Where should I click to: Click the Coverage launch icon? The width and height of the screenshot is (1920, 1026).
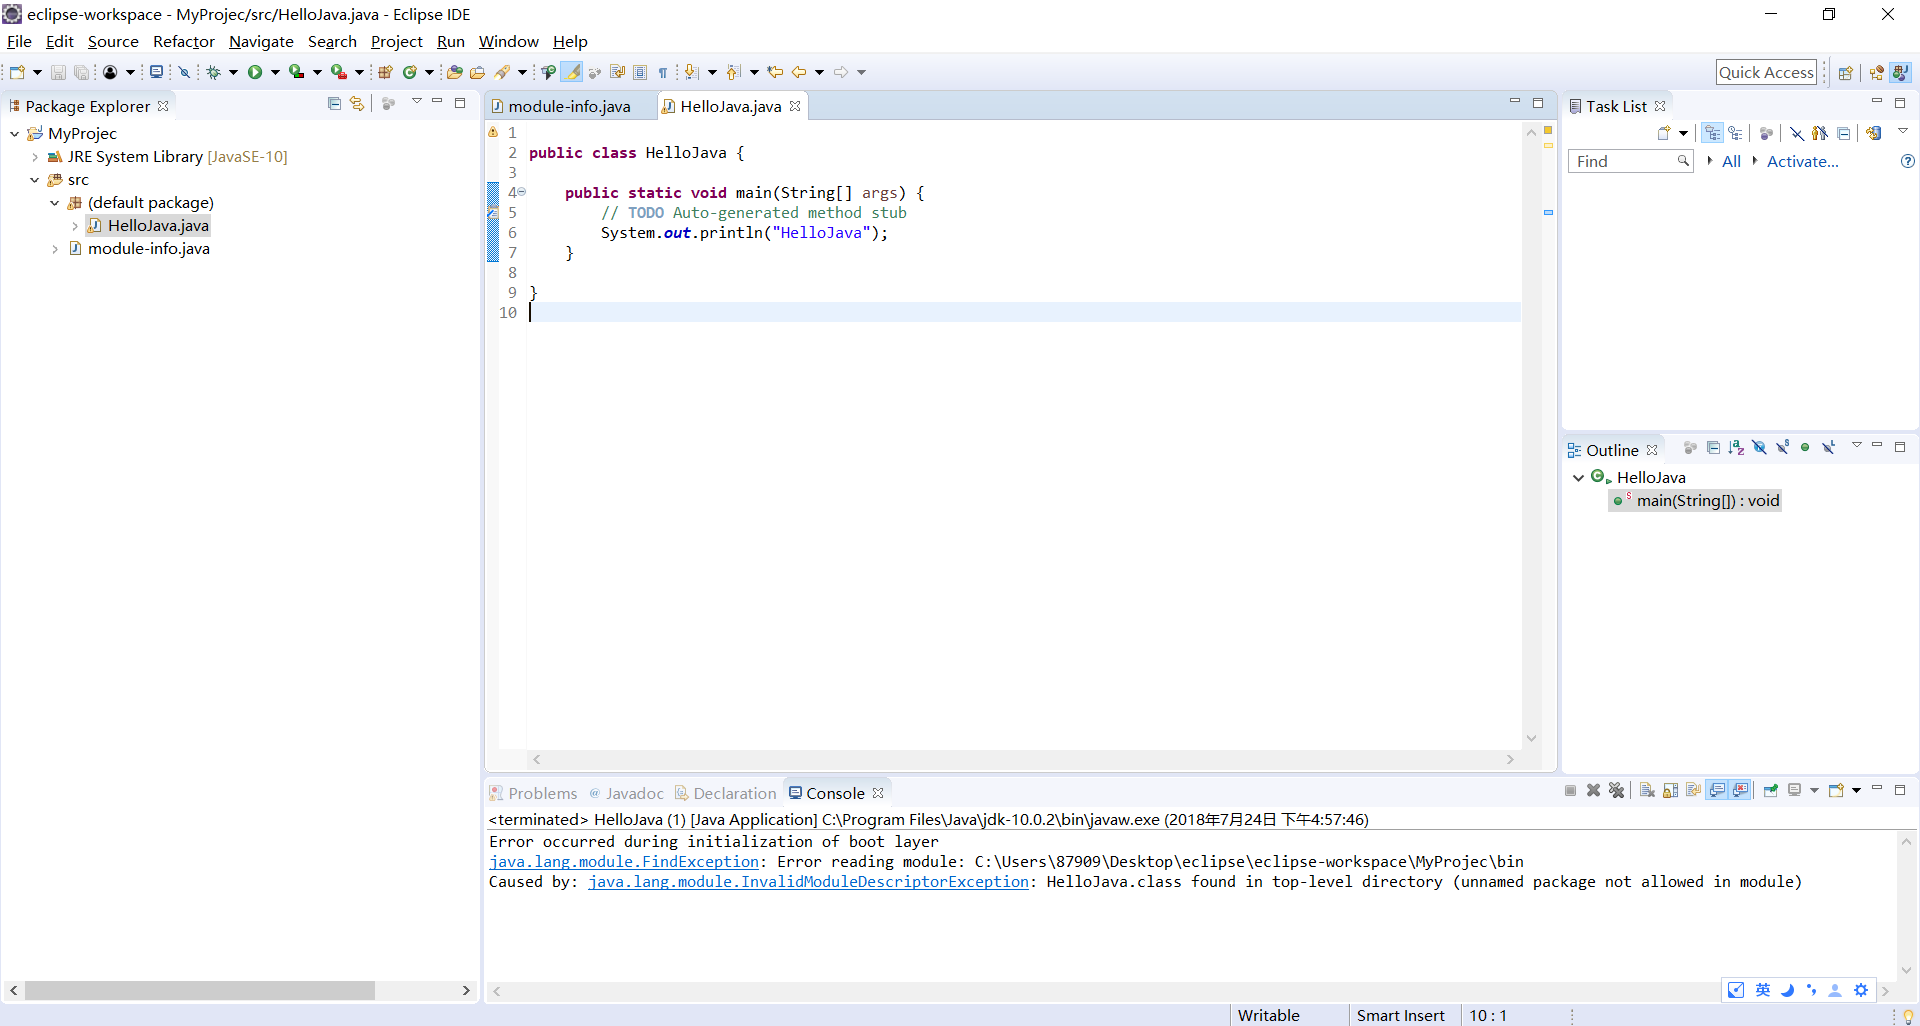296,72
